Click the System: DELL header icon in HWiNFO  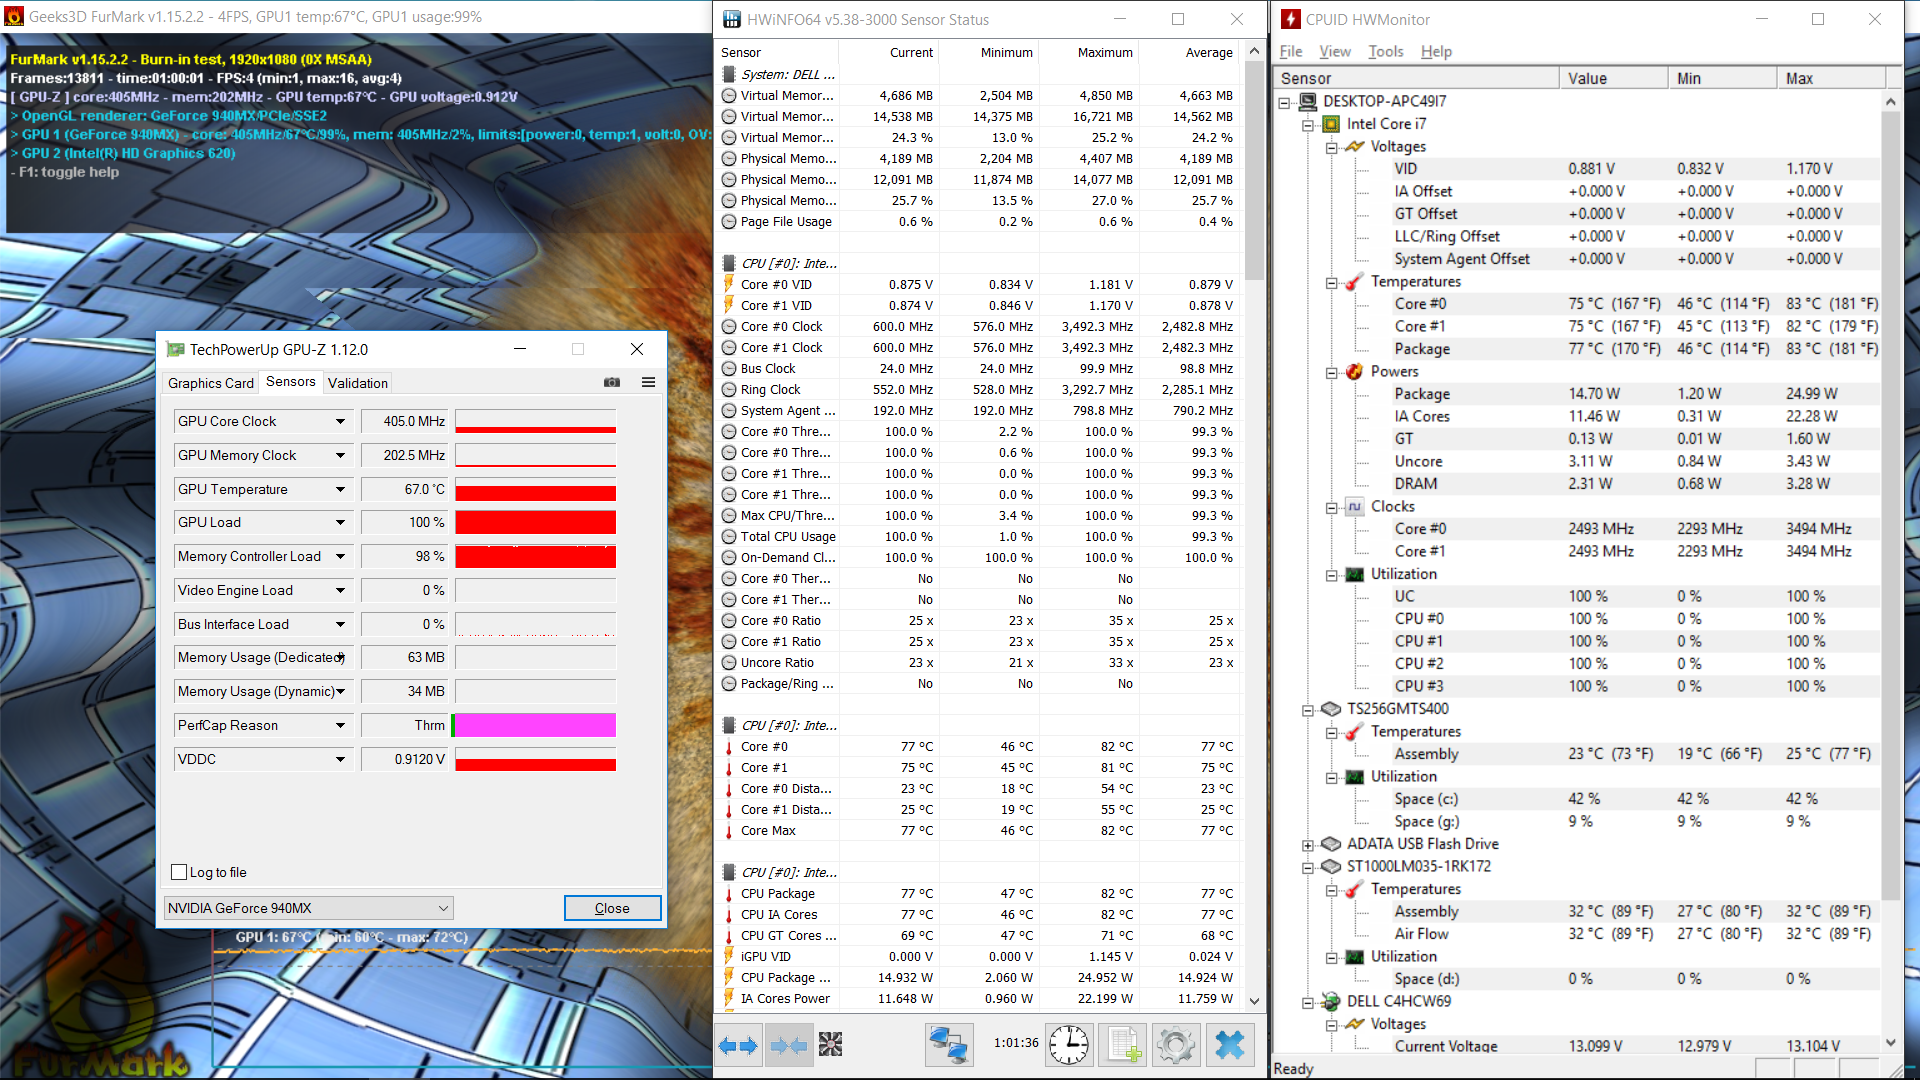tap(730, 74)
